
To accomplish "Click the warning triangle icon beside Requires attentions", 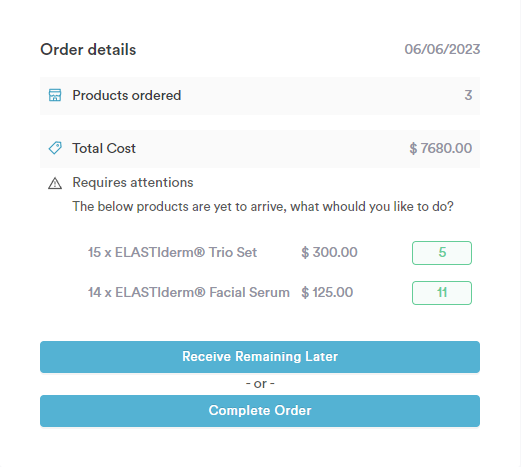I will [55, 183].
